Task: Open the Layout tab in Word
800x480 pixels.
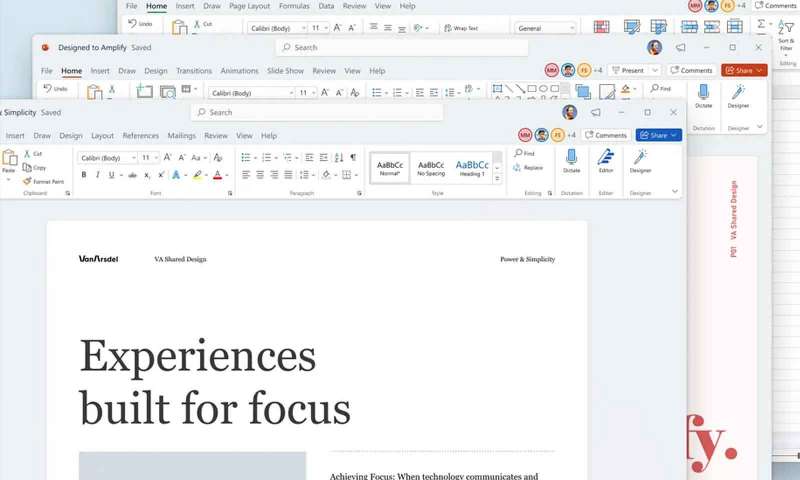Action: [103, 136]
